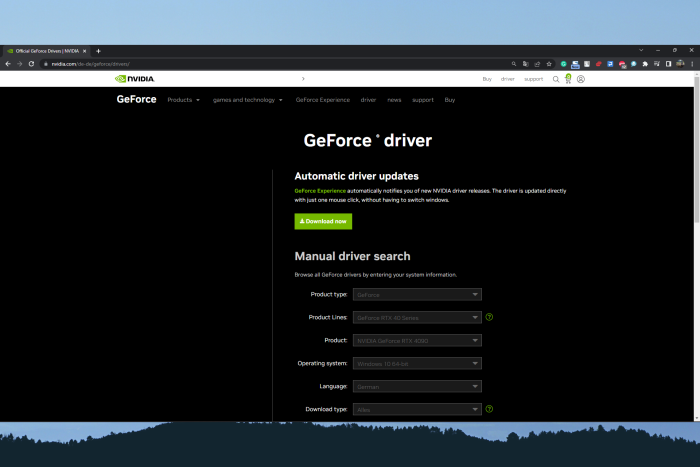Bookmark this page with the star
Image resolution: width=700 pixels, height=467 pixels.
[549, 64]
